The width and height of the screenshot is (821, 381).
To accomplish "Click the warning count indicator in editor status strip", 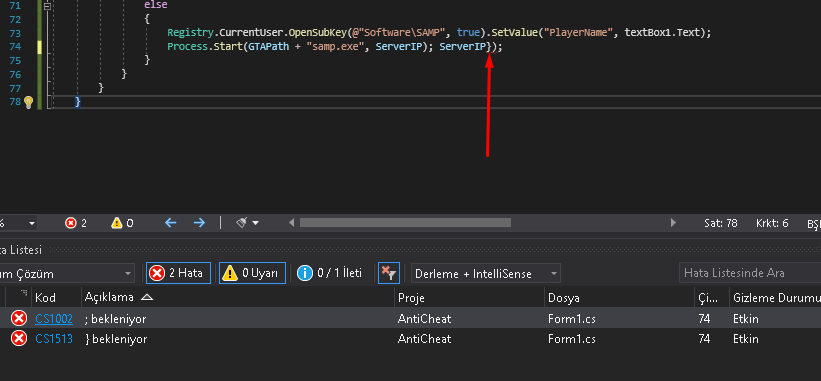I will tap(122, 223).
